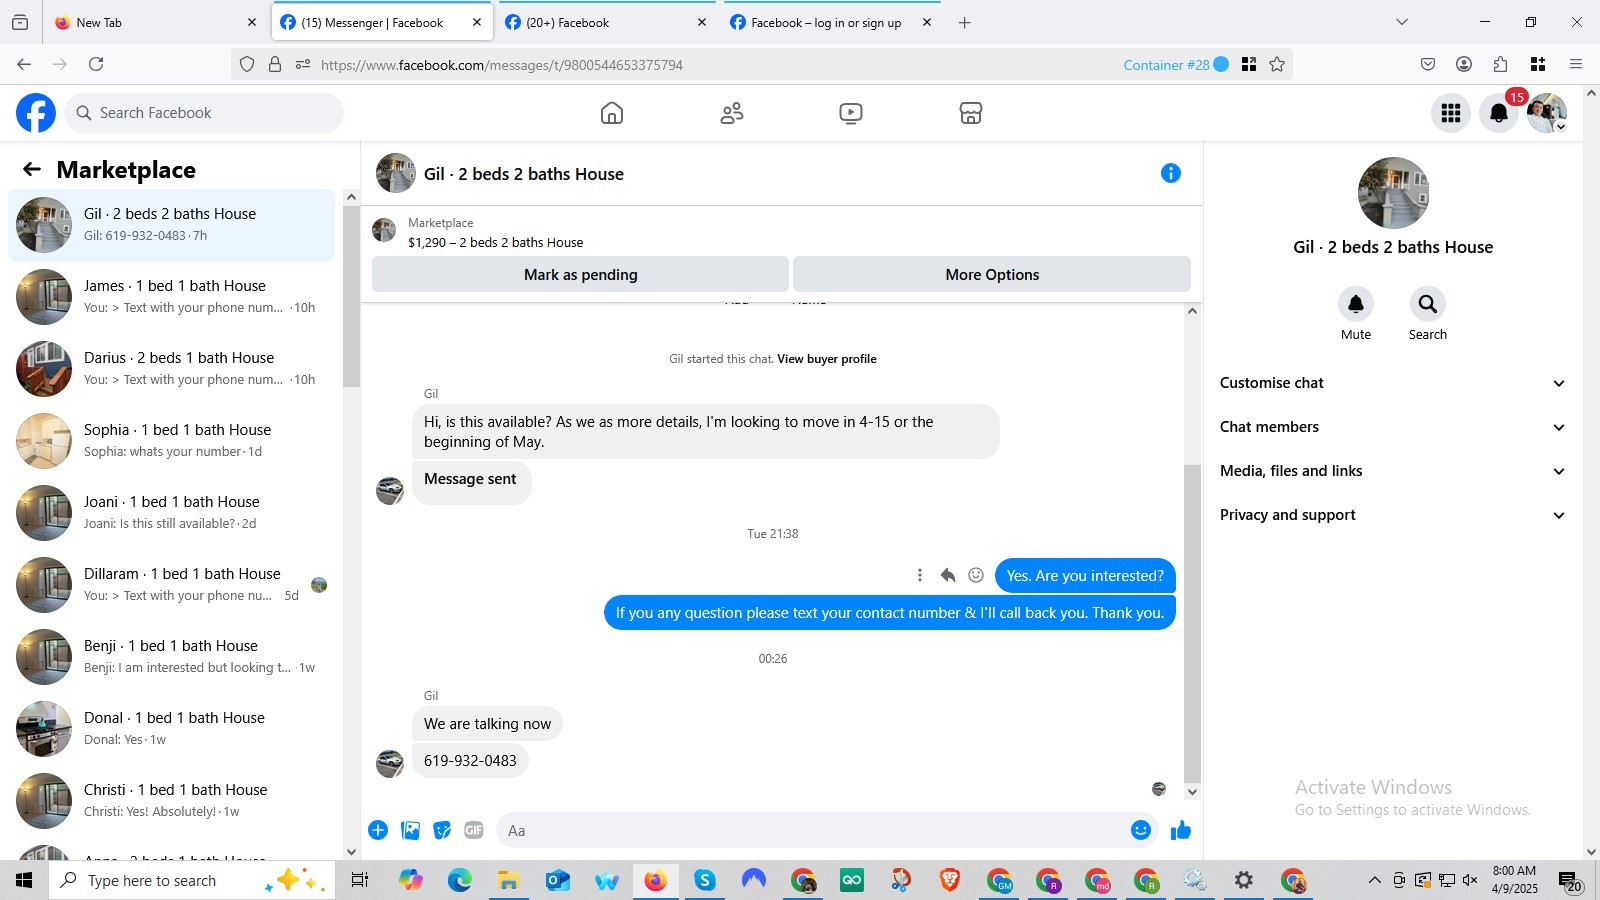Viewport: 1600px width, 900px height.
Task: Select the Messenger | Facebook tab
Action: pyautogui.click(x=382, y=22)
